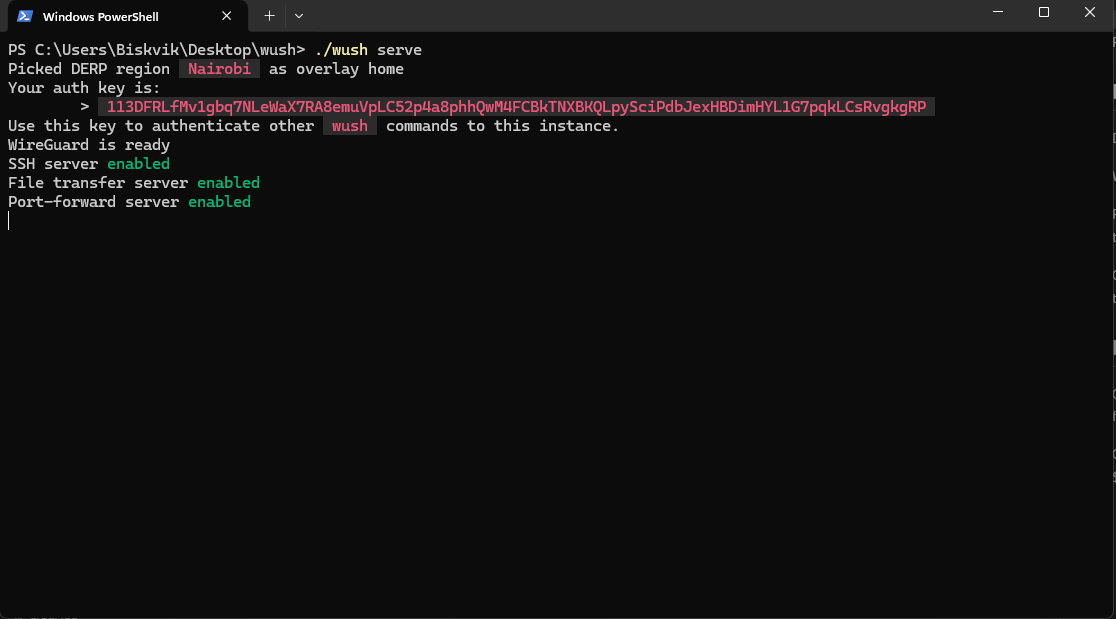This screenshot has width=1116, height=619.
Task: Click 'enabled' on File transfer server line
Action: point(228,183)
